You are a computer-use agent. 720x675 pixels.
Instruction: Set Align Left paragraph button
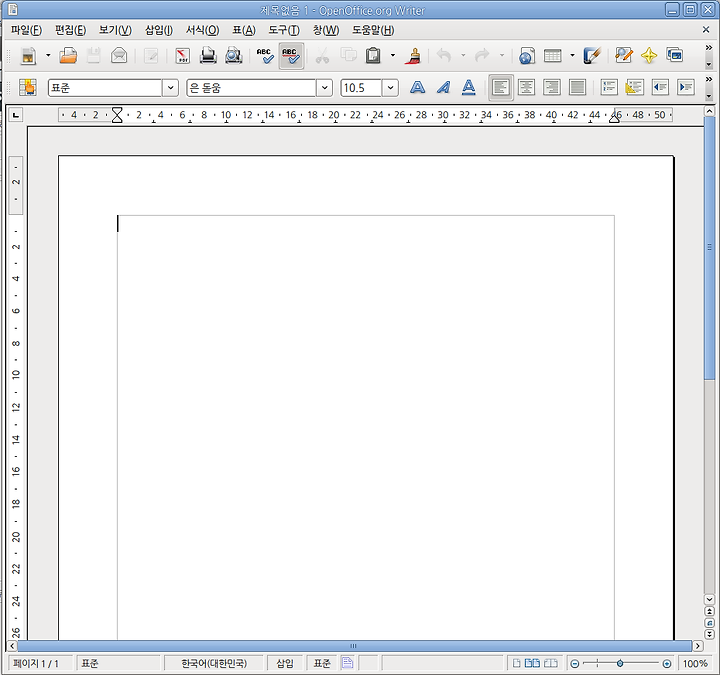coord(501,87)
